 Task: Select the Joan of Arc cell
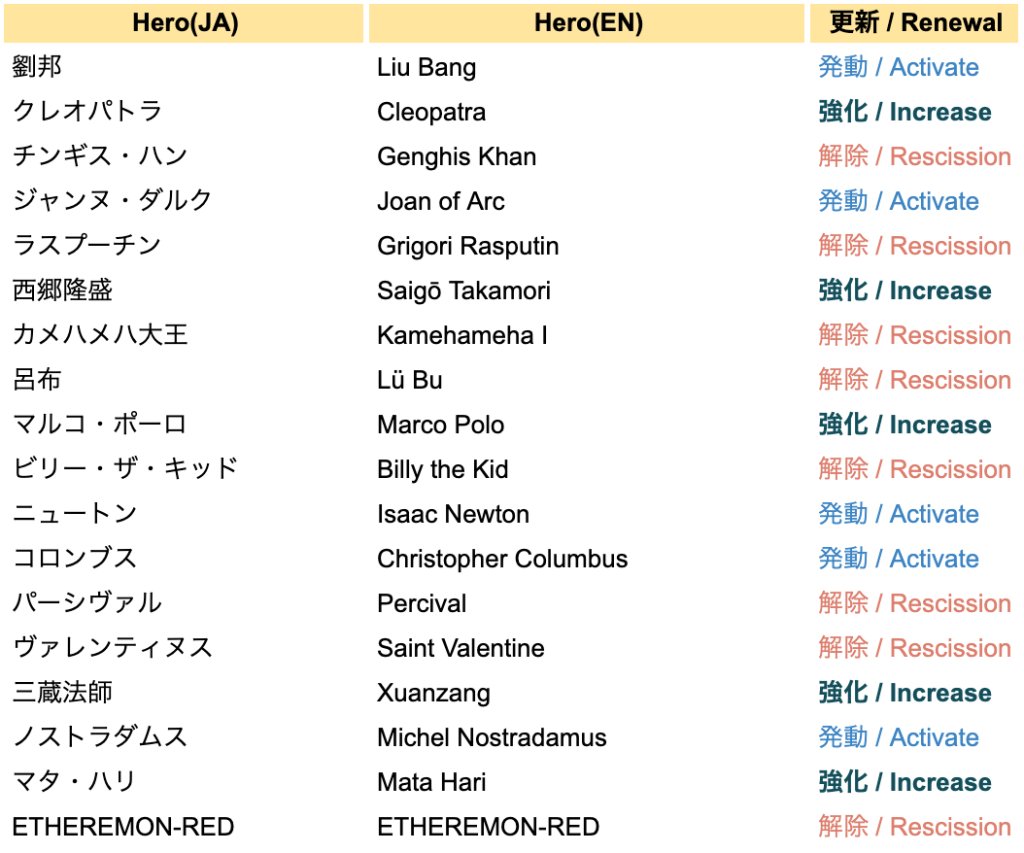[440, 201]
